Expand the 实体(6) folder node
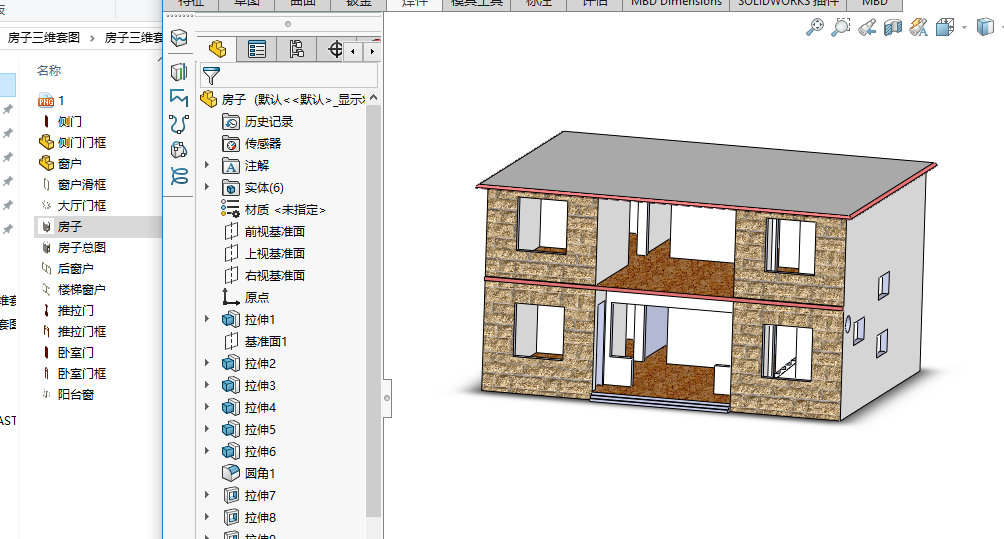 point(208,188)
